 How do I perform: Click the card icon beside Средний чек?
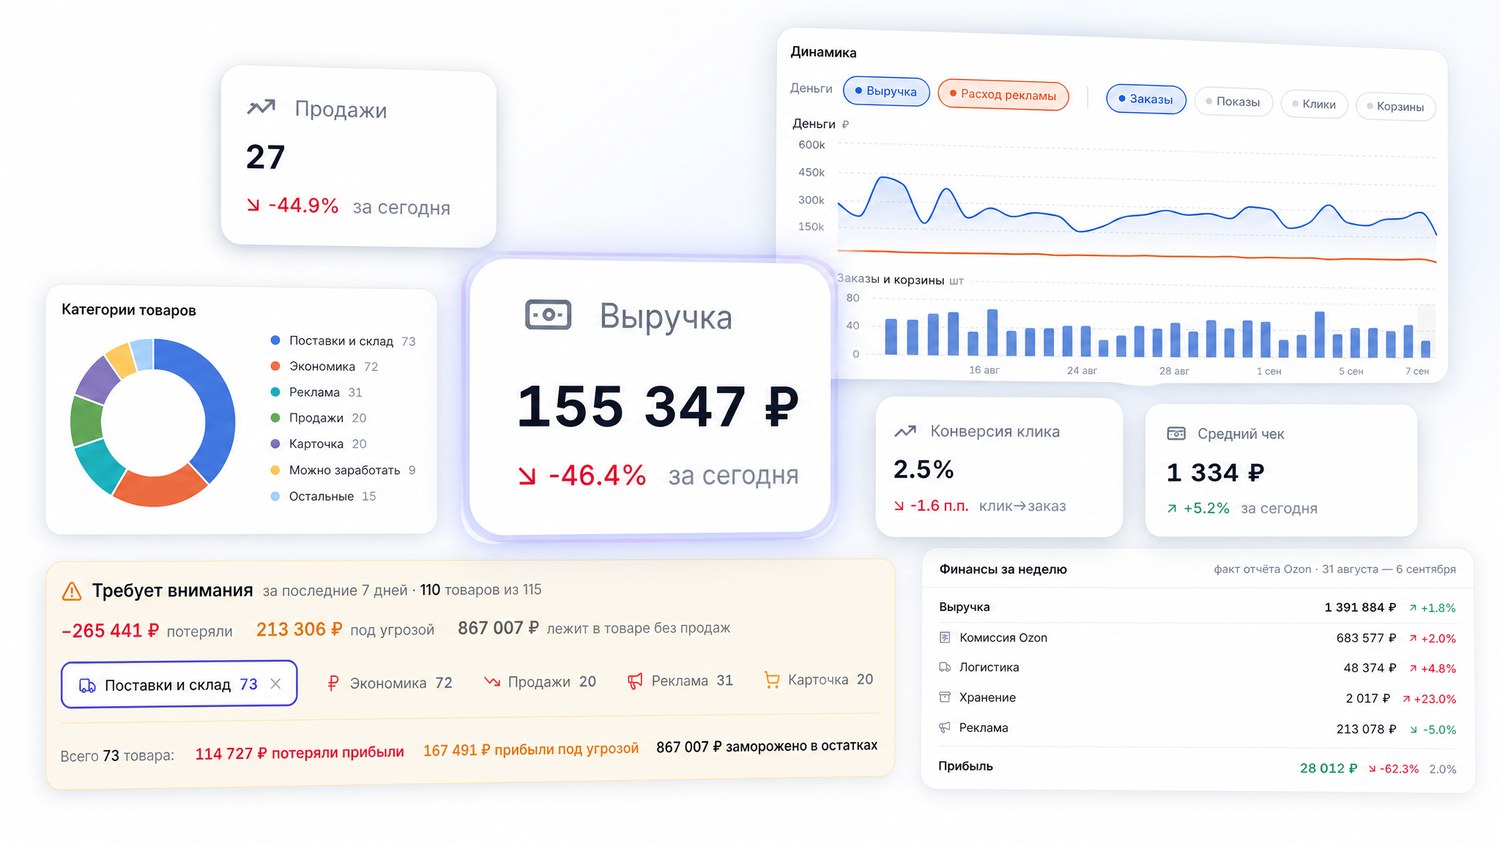1176,433
